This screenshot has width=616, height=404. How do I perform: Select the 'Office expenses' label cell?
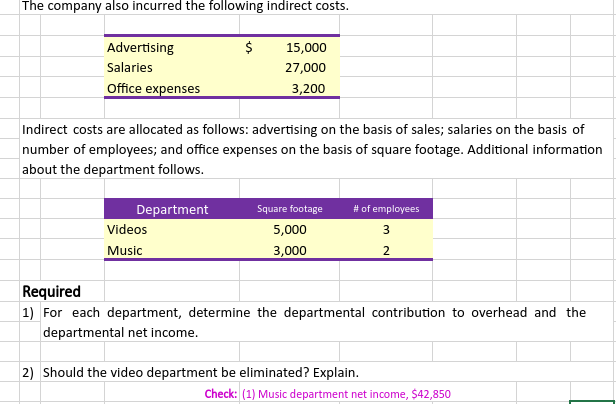(172, 88)
